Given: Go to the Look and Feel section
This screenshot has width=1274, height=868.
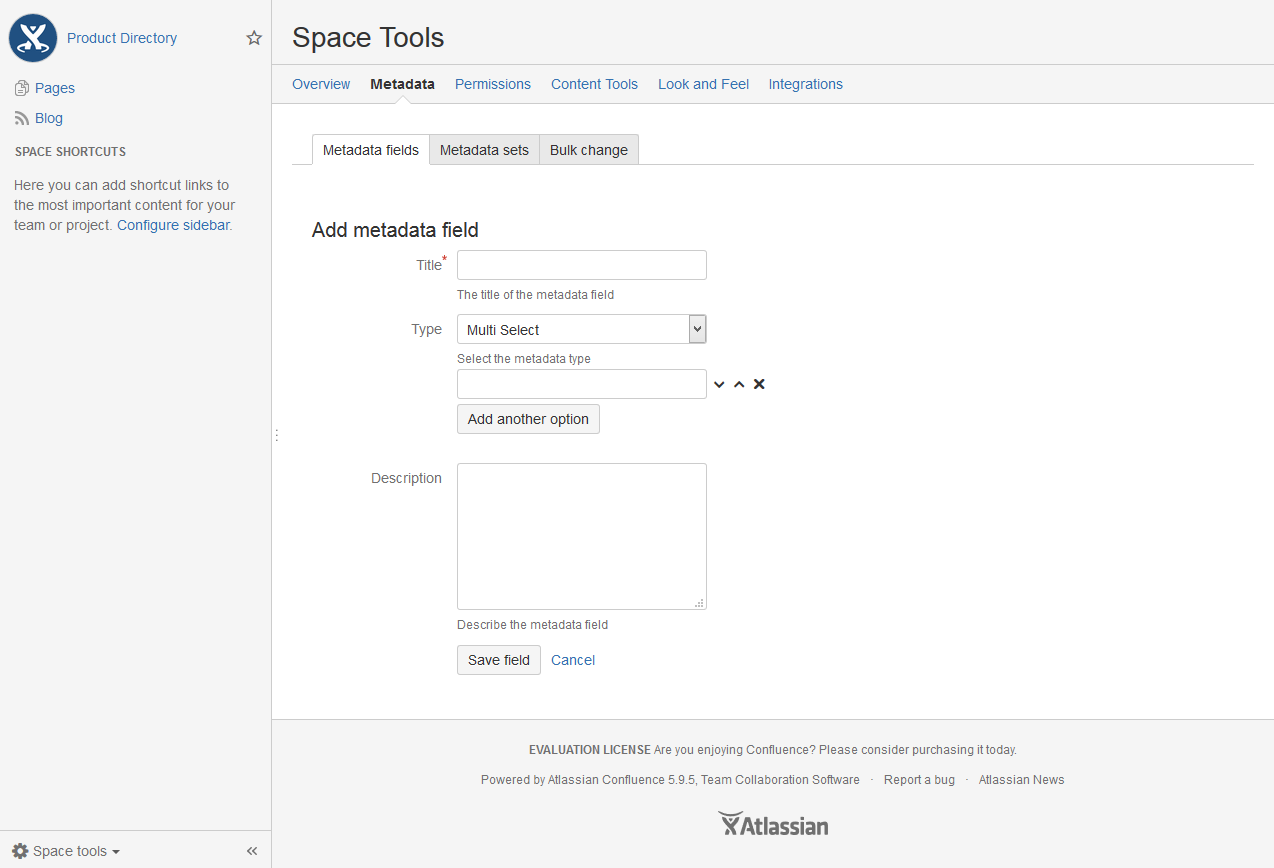Looking at the screenshot, I should click(703, 84).
